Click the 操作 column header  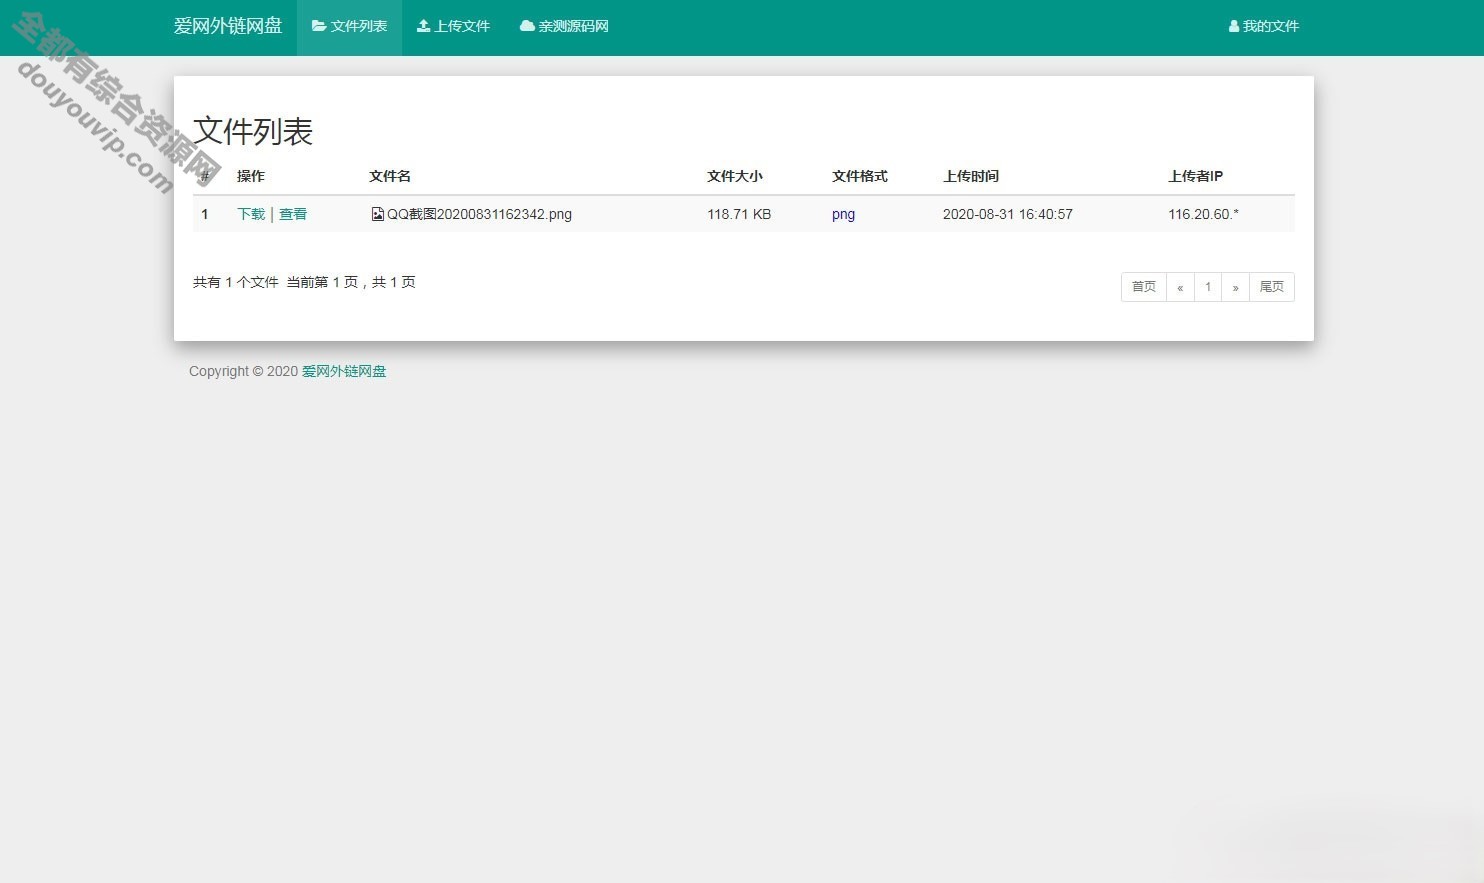point(251,176)
